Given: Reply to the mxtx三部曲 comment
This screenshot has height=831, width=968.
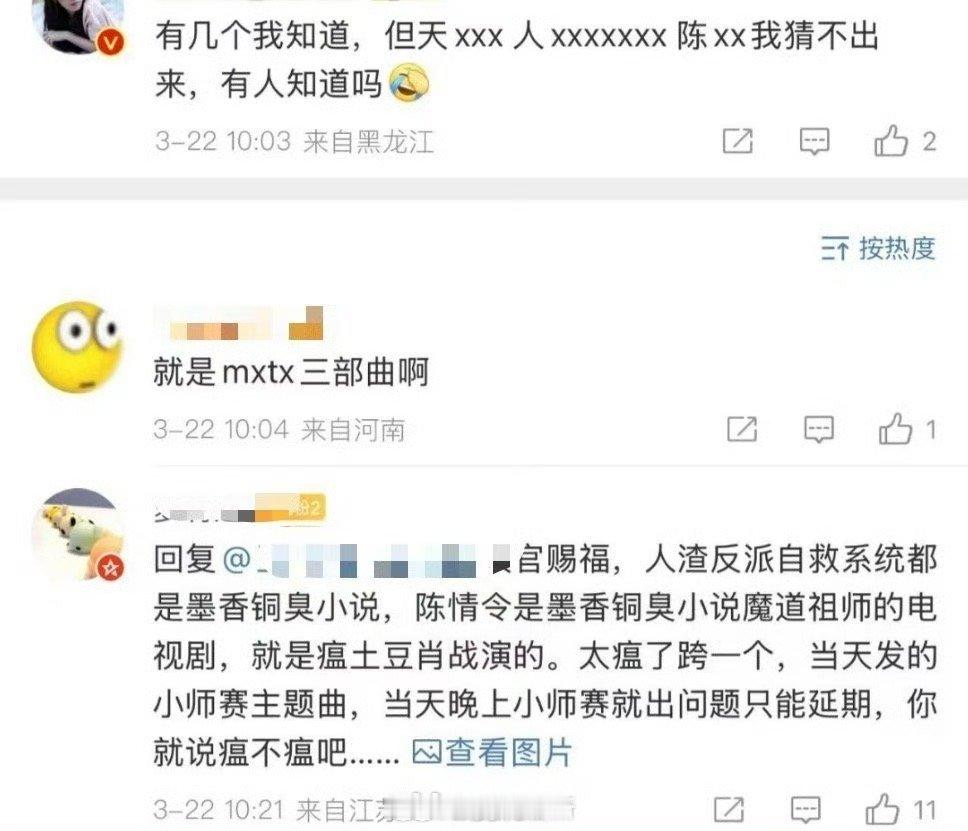Looking at the screenshot, I should [819, 429].
